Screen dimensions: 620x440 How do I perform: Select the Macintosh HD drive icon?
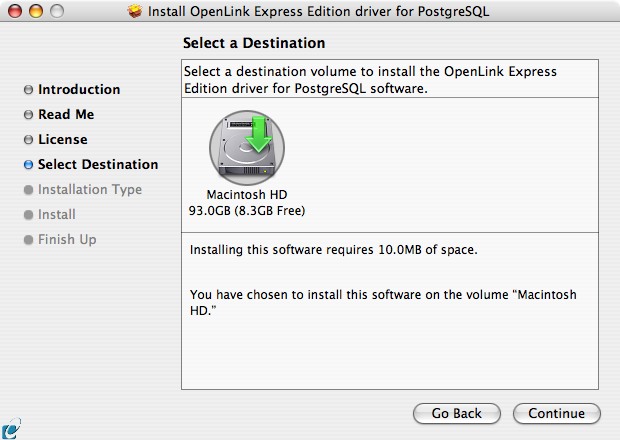pos(247,147)
